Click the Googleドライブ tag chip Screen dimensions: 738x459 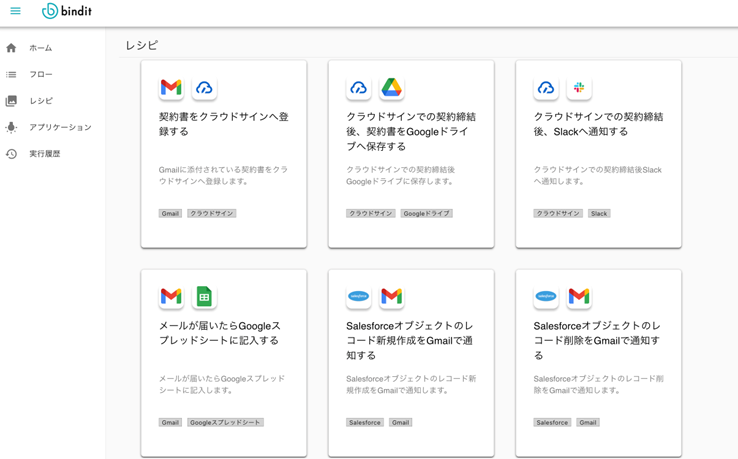[x=427, y=214]
